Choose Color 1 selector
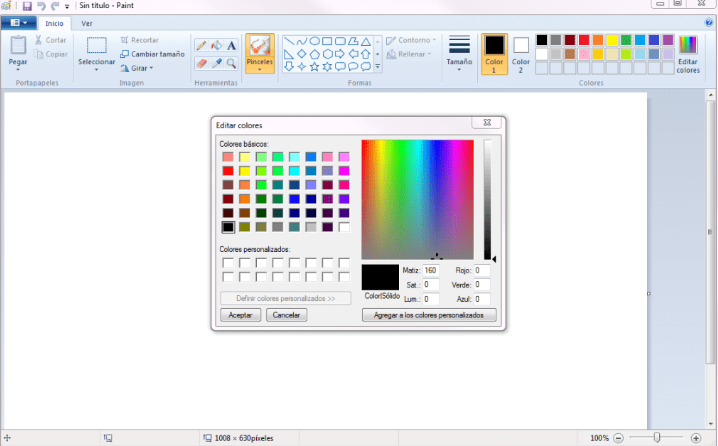718x446 pixels. tap(494, 53)
